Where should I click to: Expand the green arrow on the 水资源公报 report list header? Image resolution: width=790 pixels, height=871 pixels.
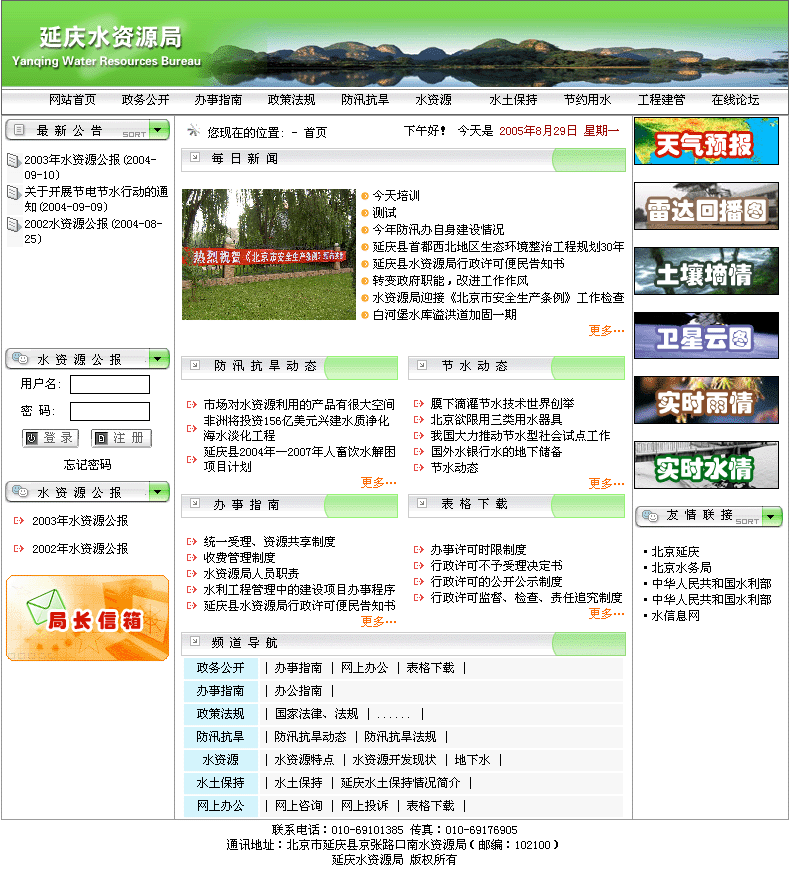click(x=158, y=492)
